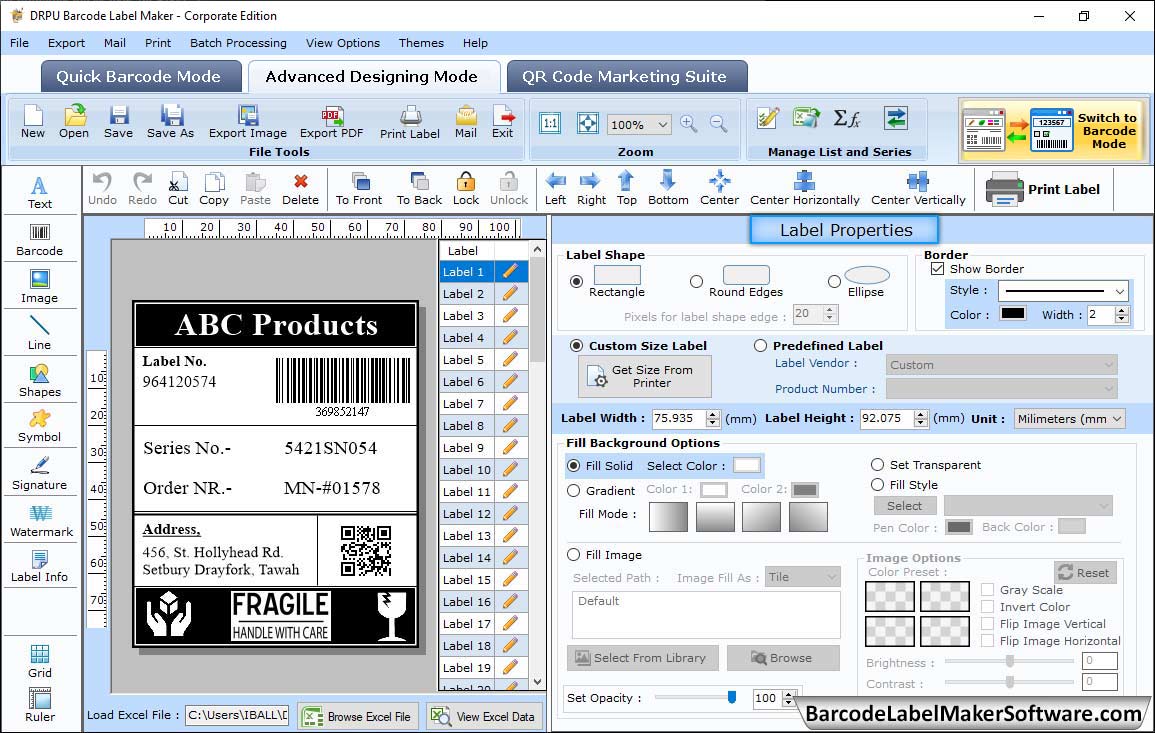This screenshot has height=733, width=1155.
Task: Select the Round Edges label shape
Action: [696, 281]
